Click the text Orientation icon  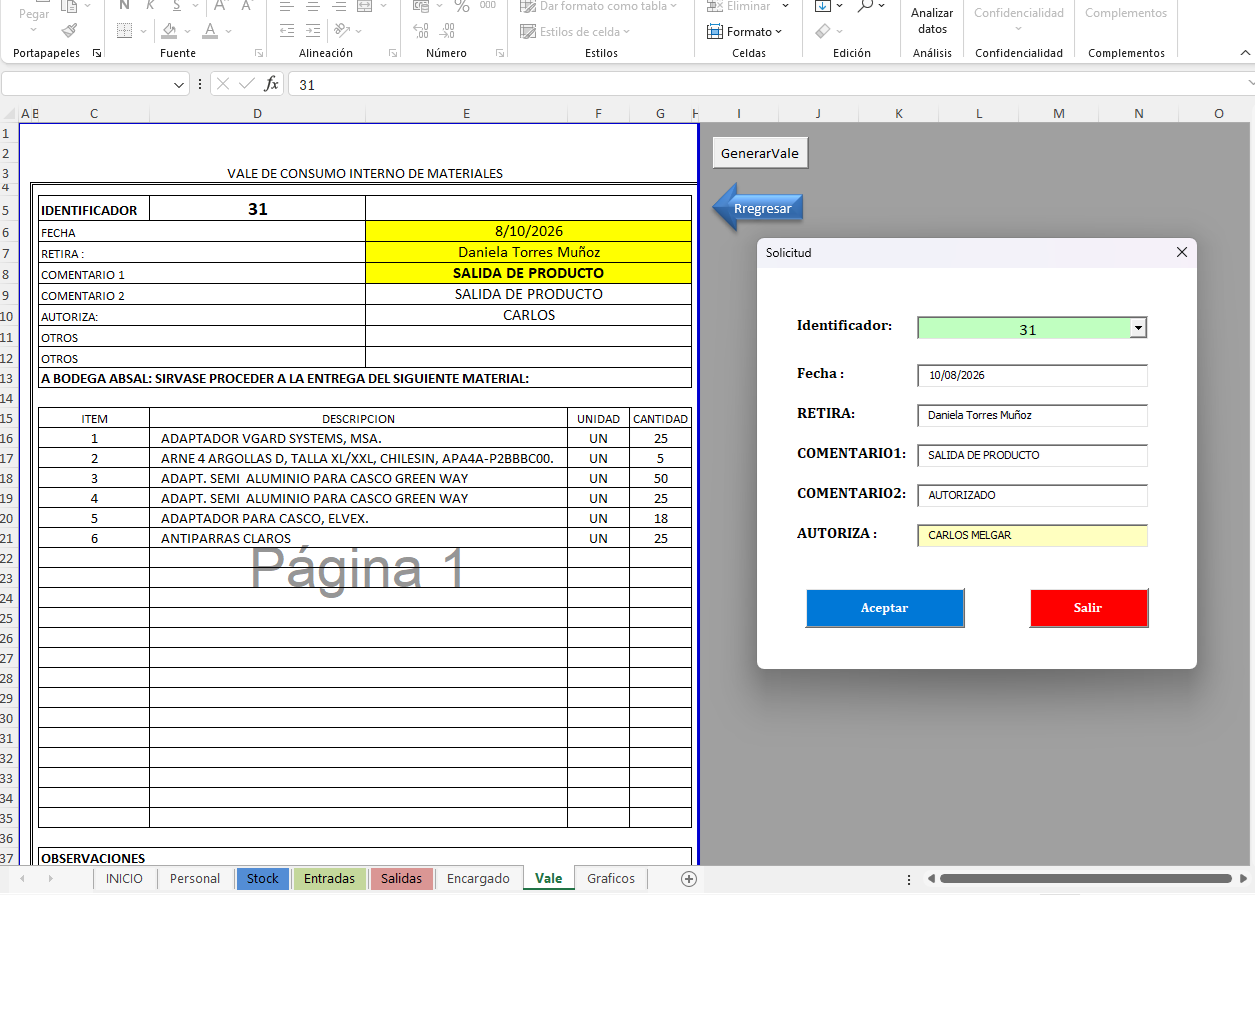(x=341, y=31)
